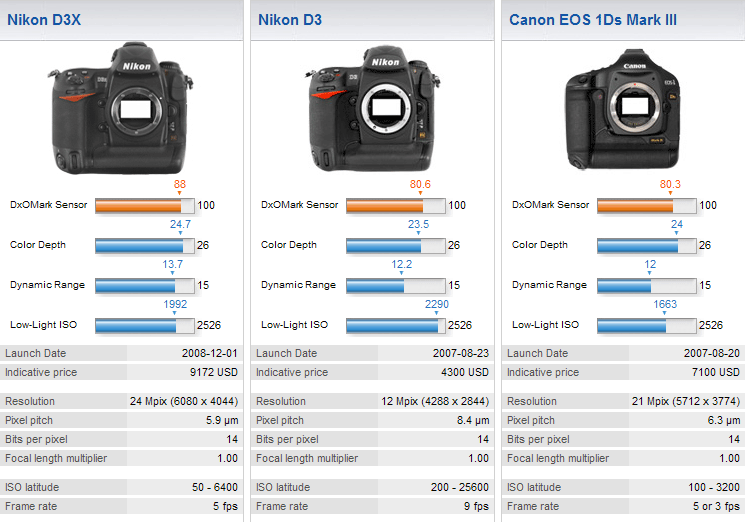Image resolution: width=745 pixels, height=522 pixels.
Task: Click the 24.7 color depth value
Action: click(180, 224)
